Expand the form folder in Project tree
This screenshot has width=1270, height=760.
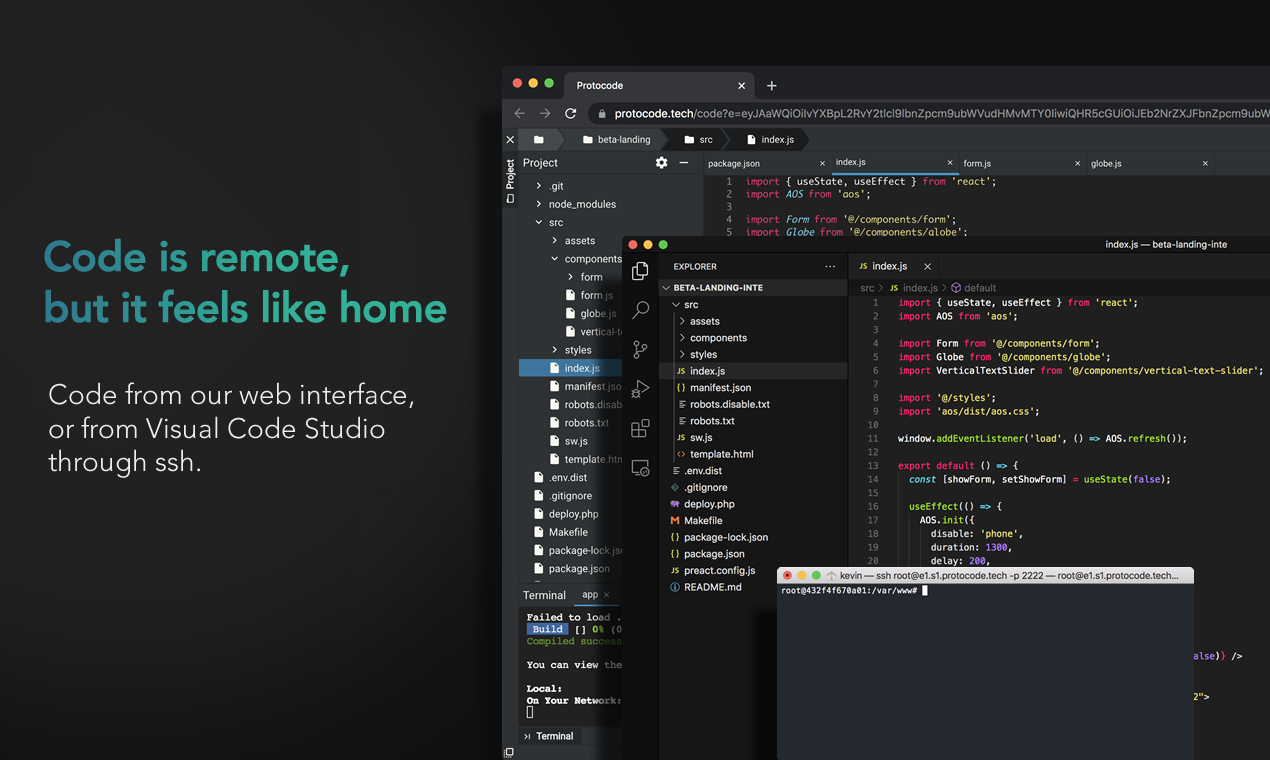571,277
